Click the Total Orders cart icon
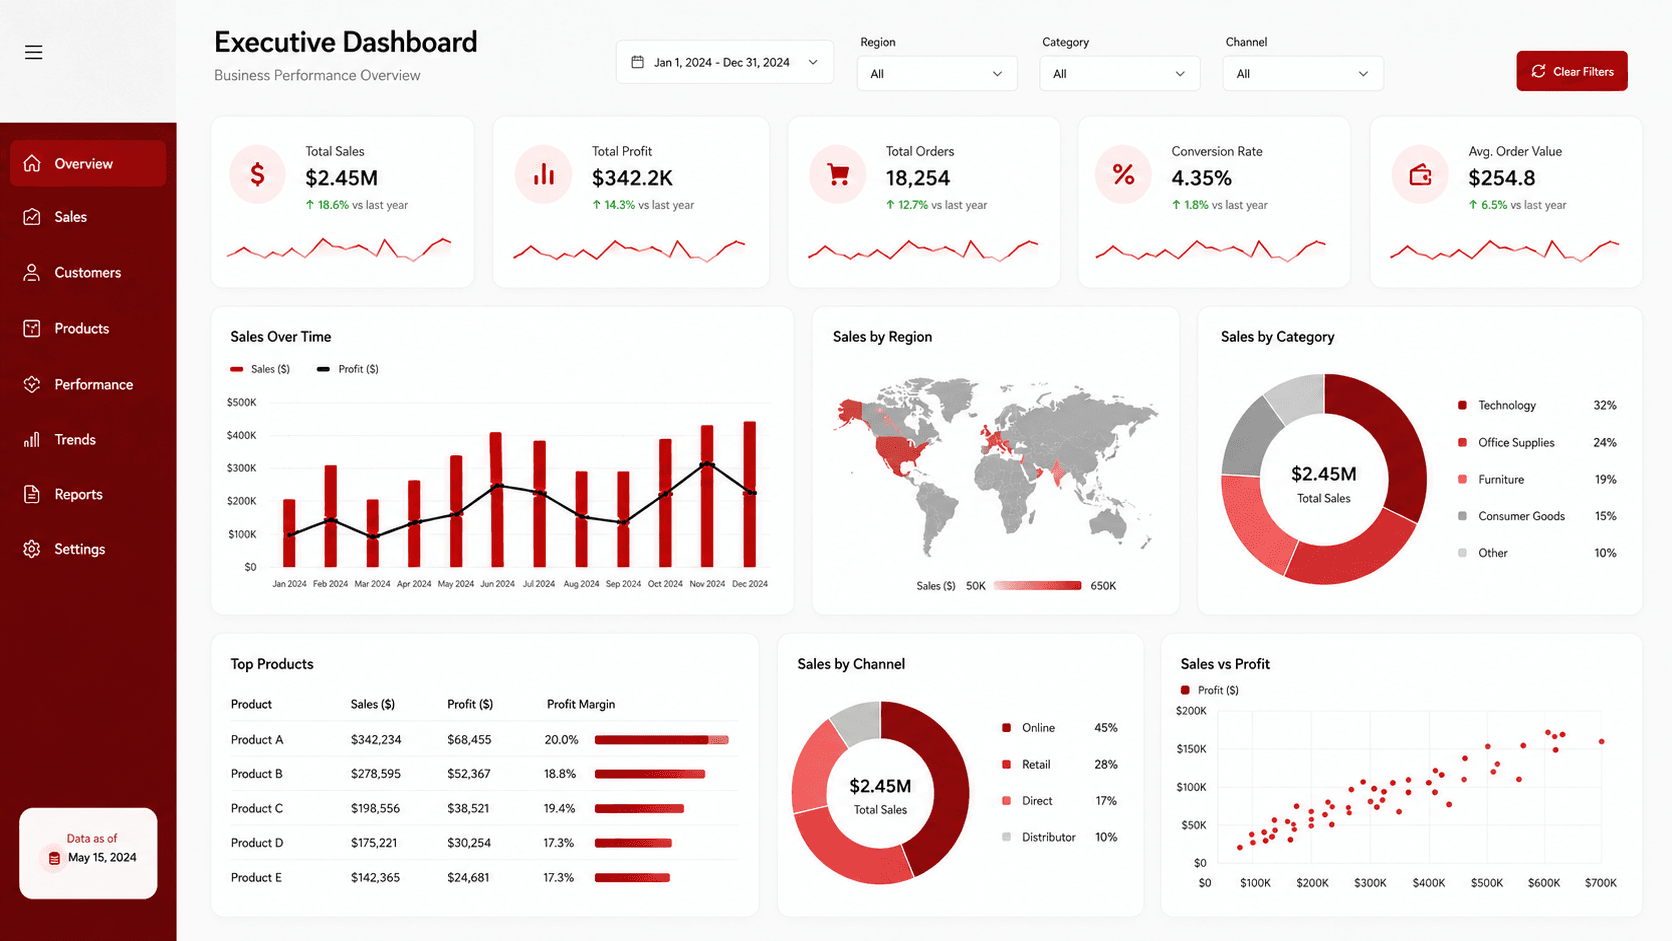The image size is (1672, 941). pos(838,175)
